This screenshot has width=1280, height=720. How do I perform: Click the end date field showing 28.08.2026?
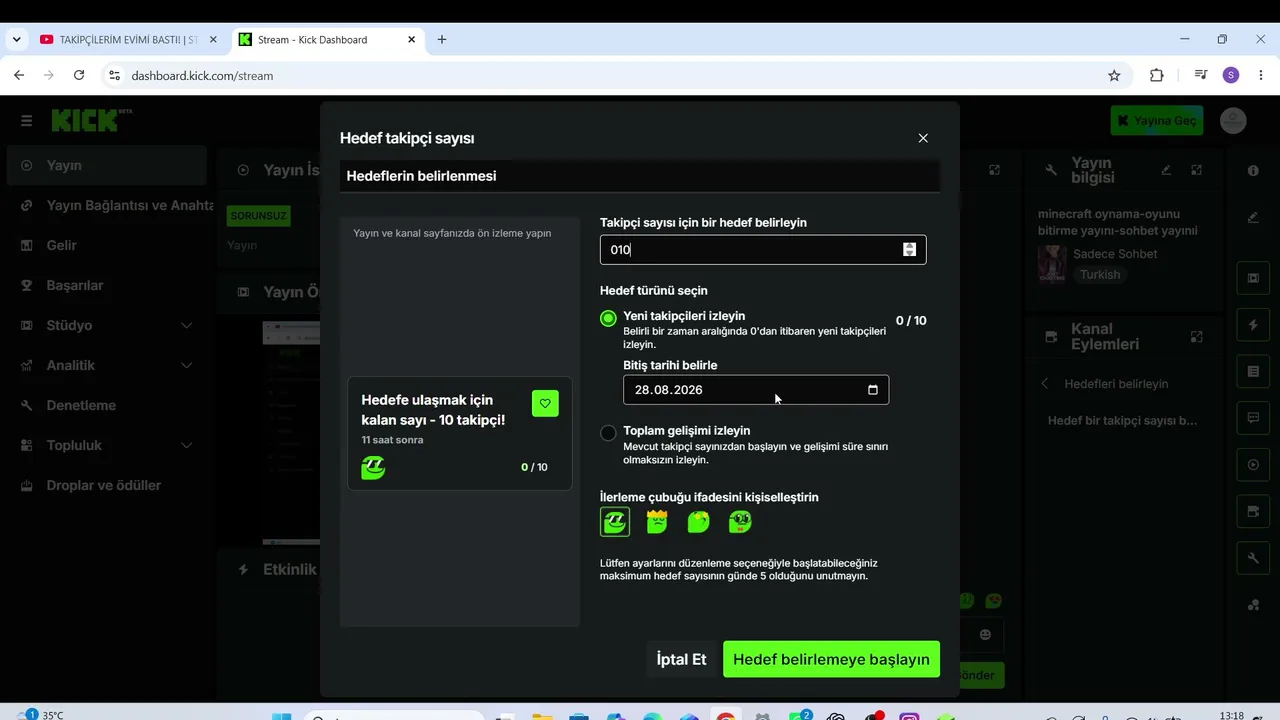756,390
